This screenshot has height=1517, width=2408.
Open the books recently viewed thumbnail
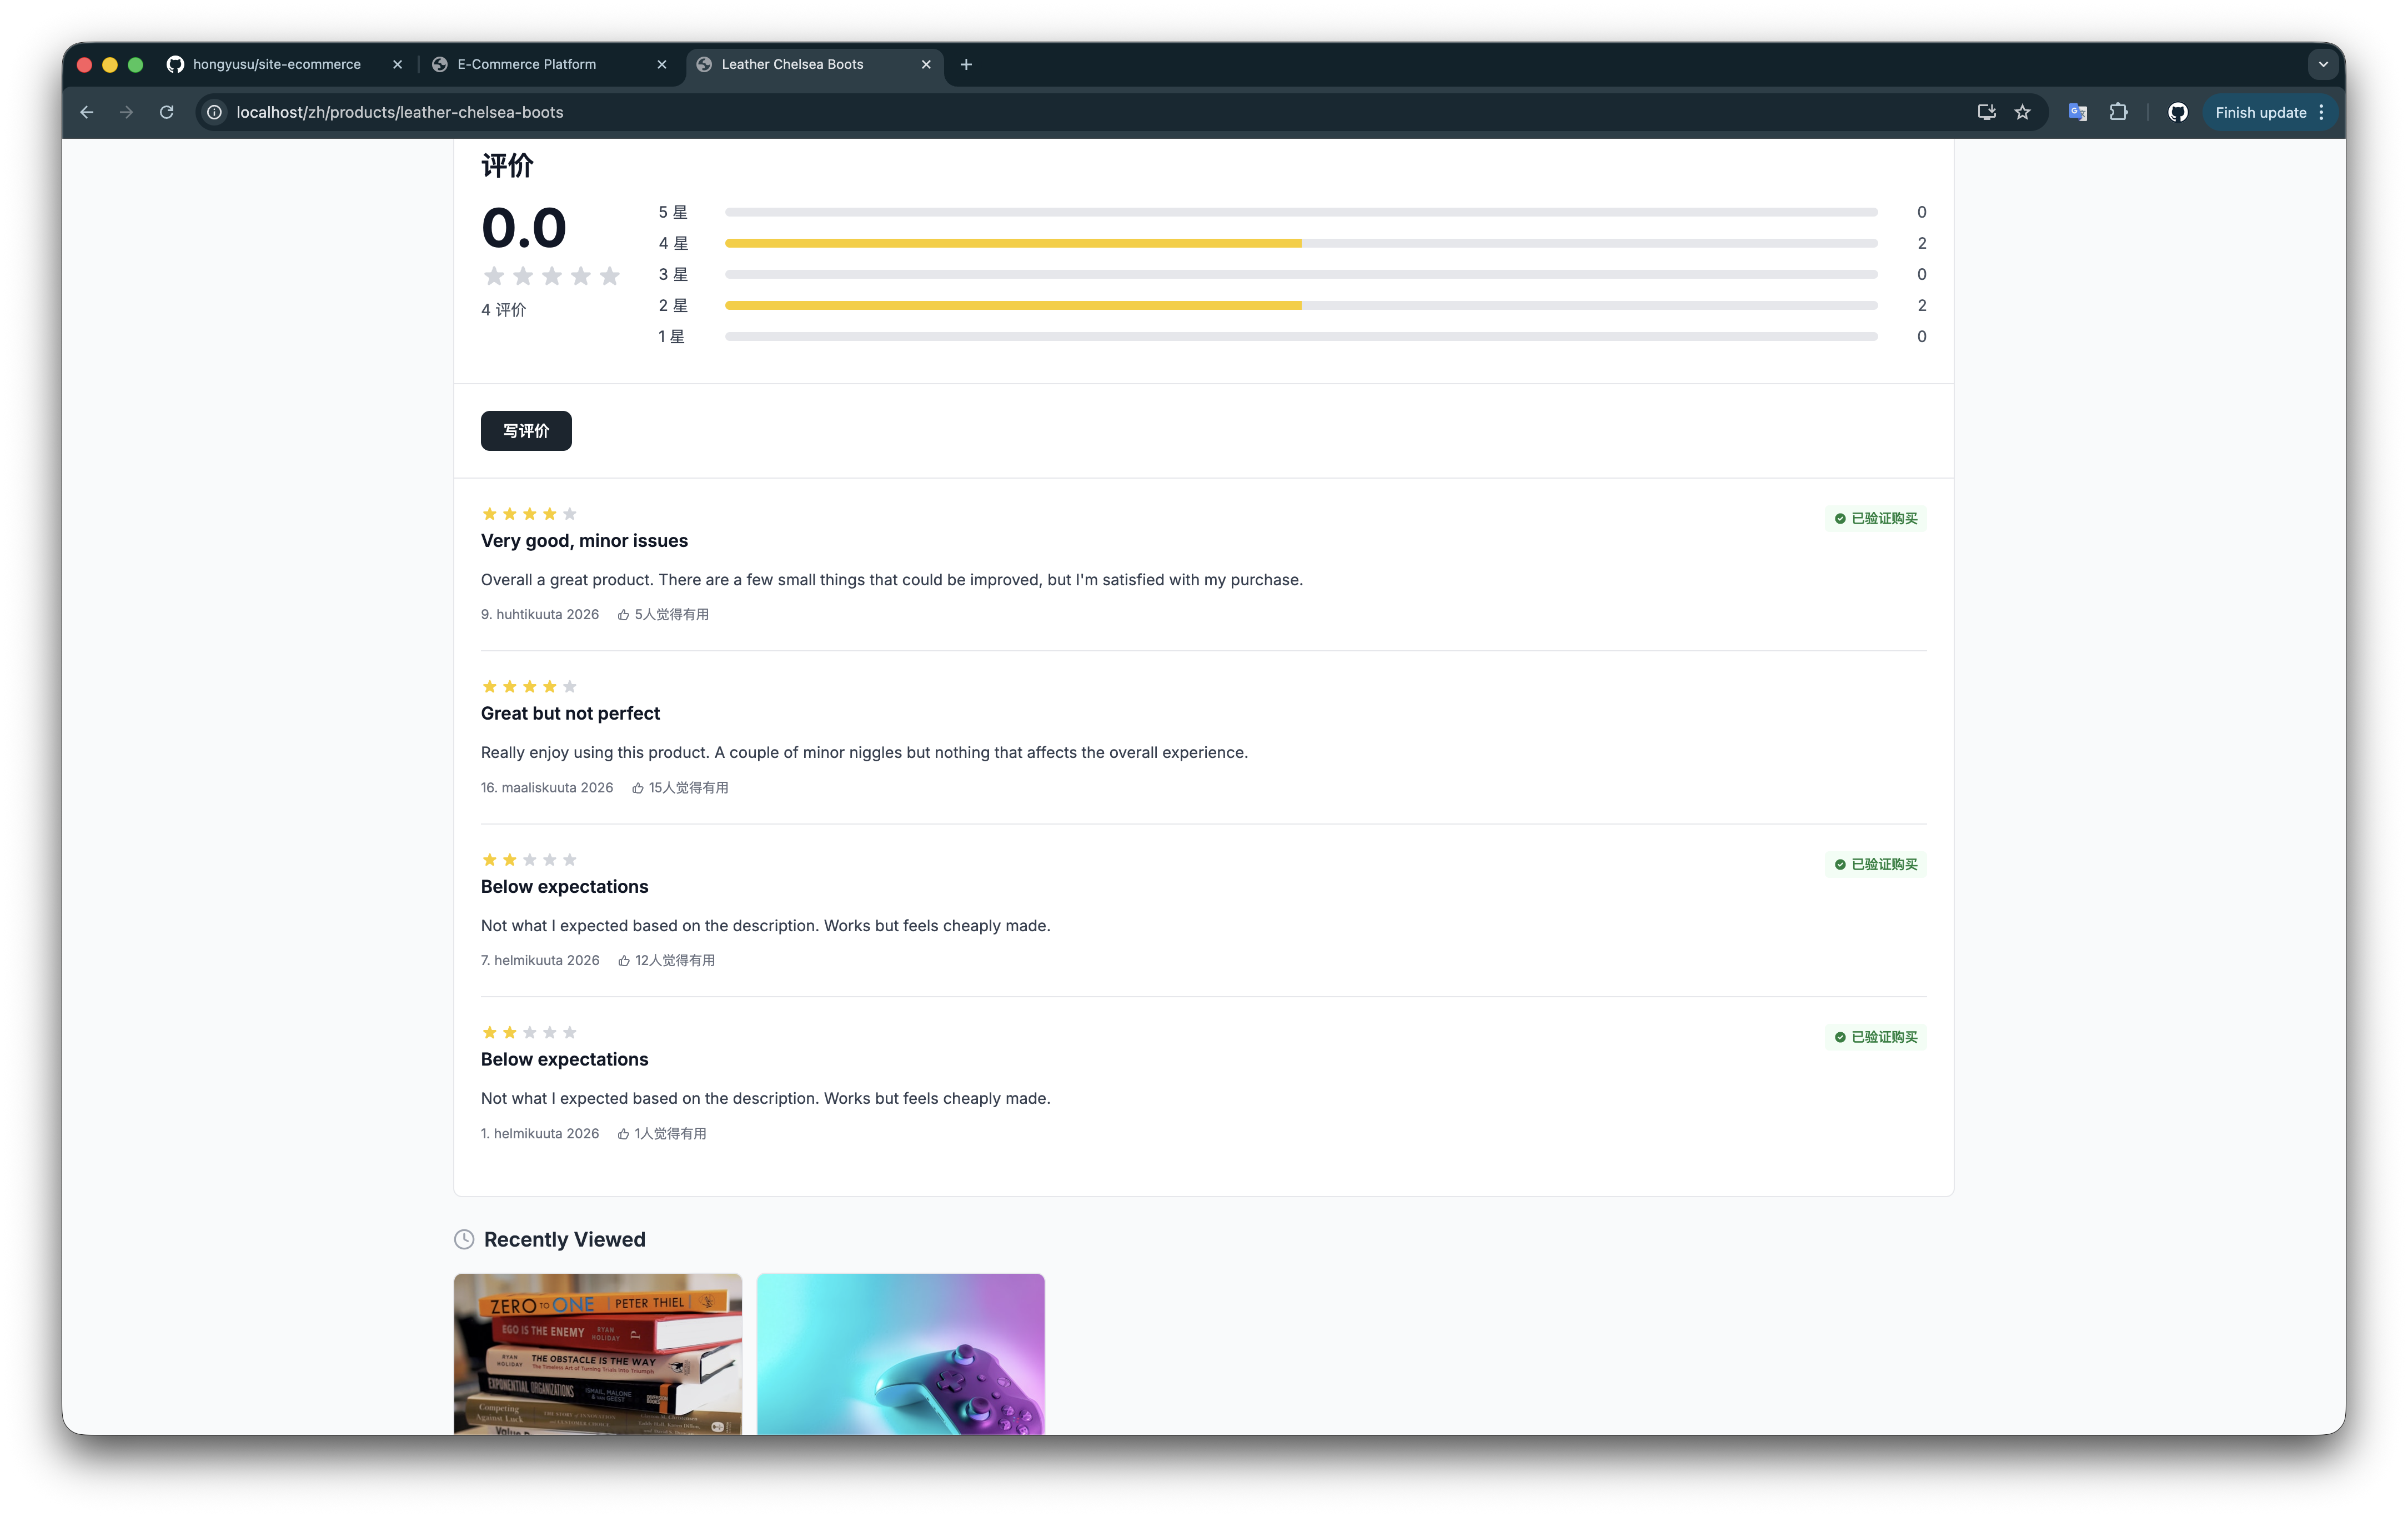[597, 1353]
